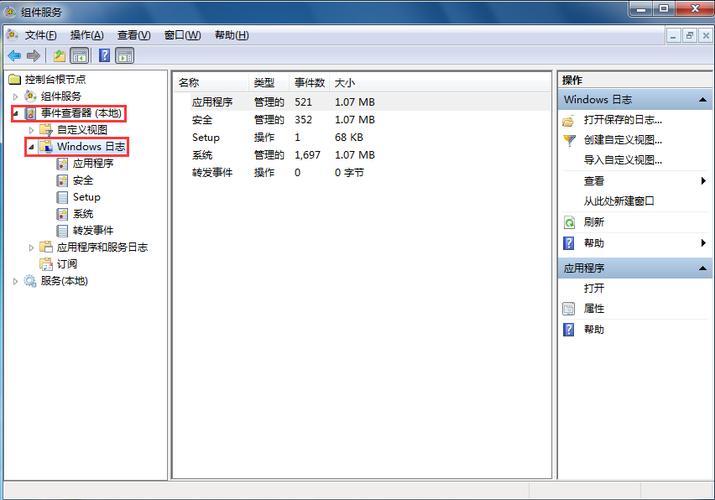Click the 组件服务 tree node icon
This screenshot has height=500, width=715.
click(x=30, y=96)
